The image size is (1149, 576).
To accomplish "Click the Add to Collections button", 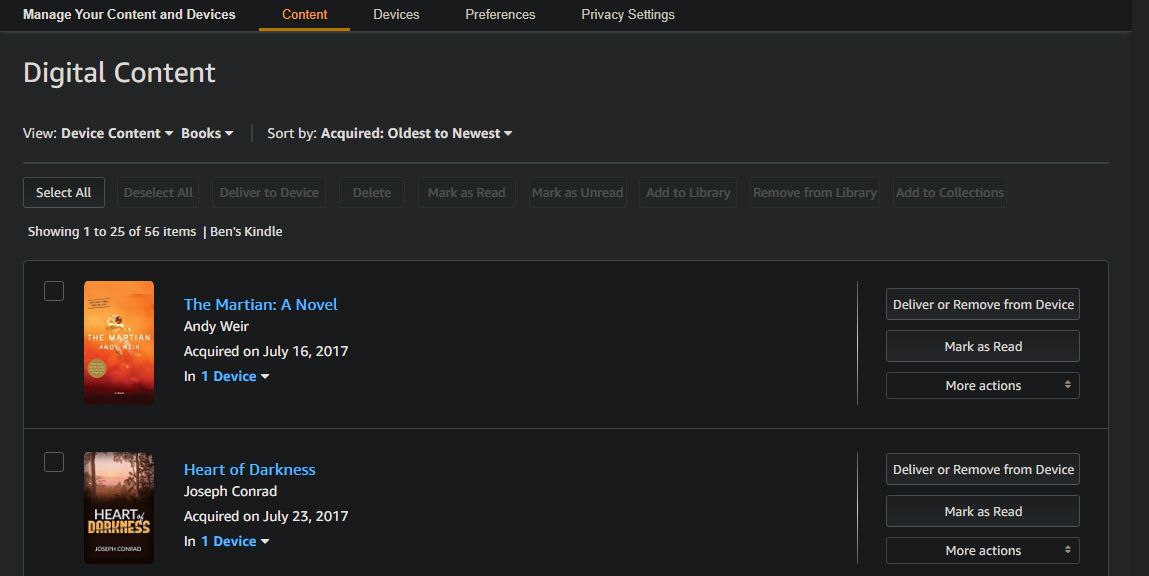I will pos(950,193).
